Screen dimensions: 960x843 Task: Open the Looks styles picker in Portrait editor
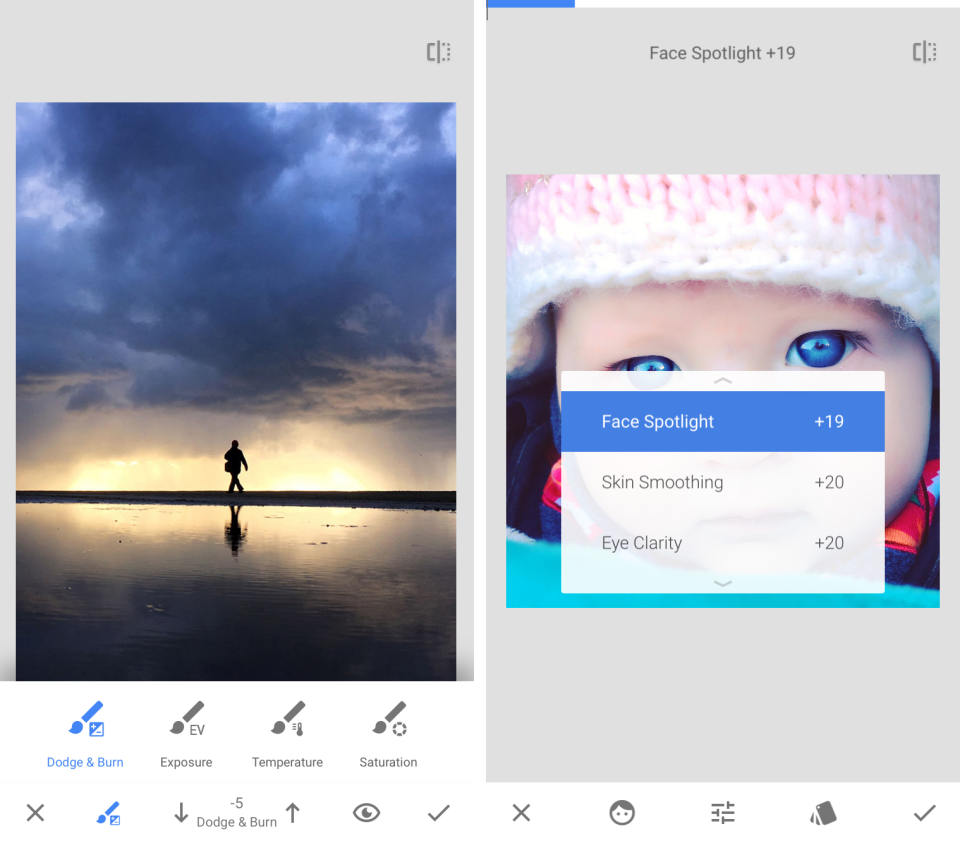click(x=822, y=813)
